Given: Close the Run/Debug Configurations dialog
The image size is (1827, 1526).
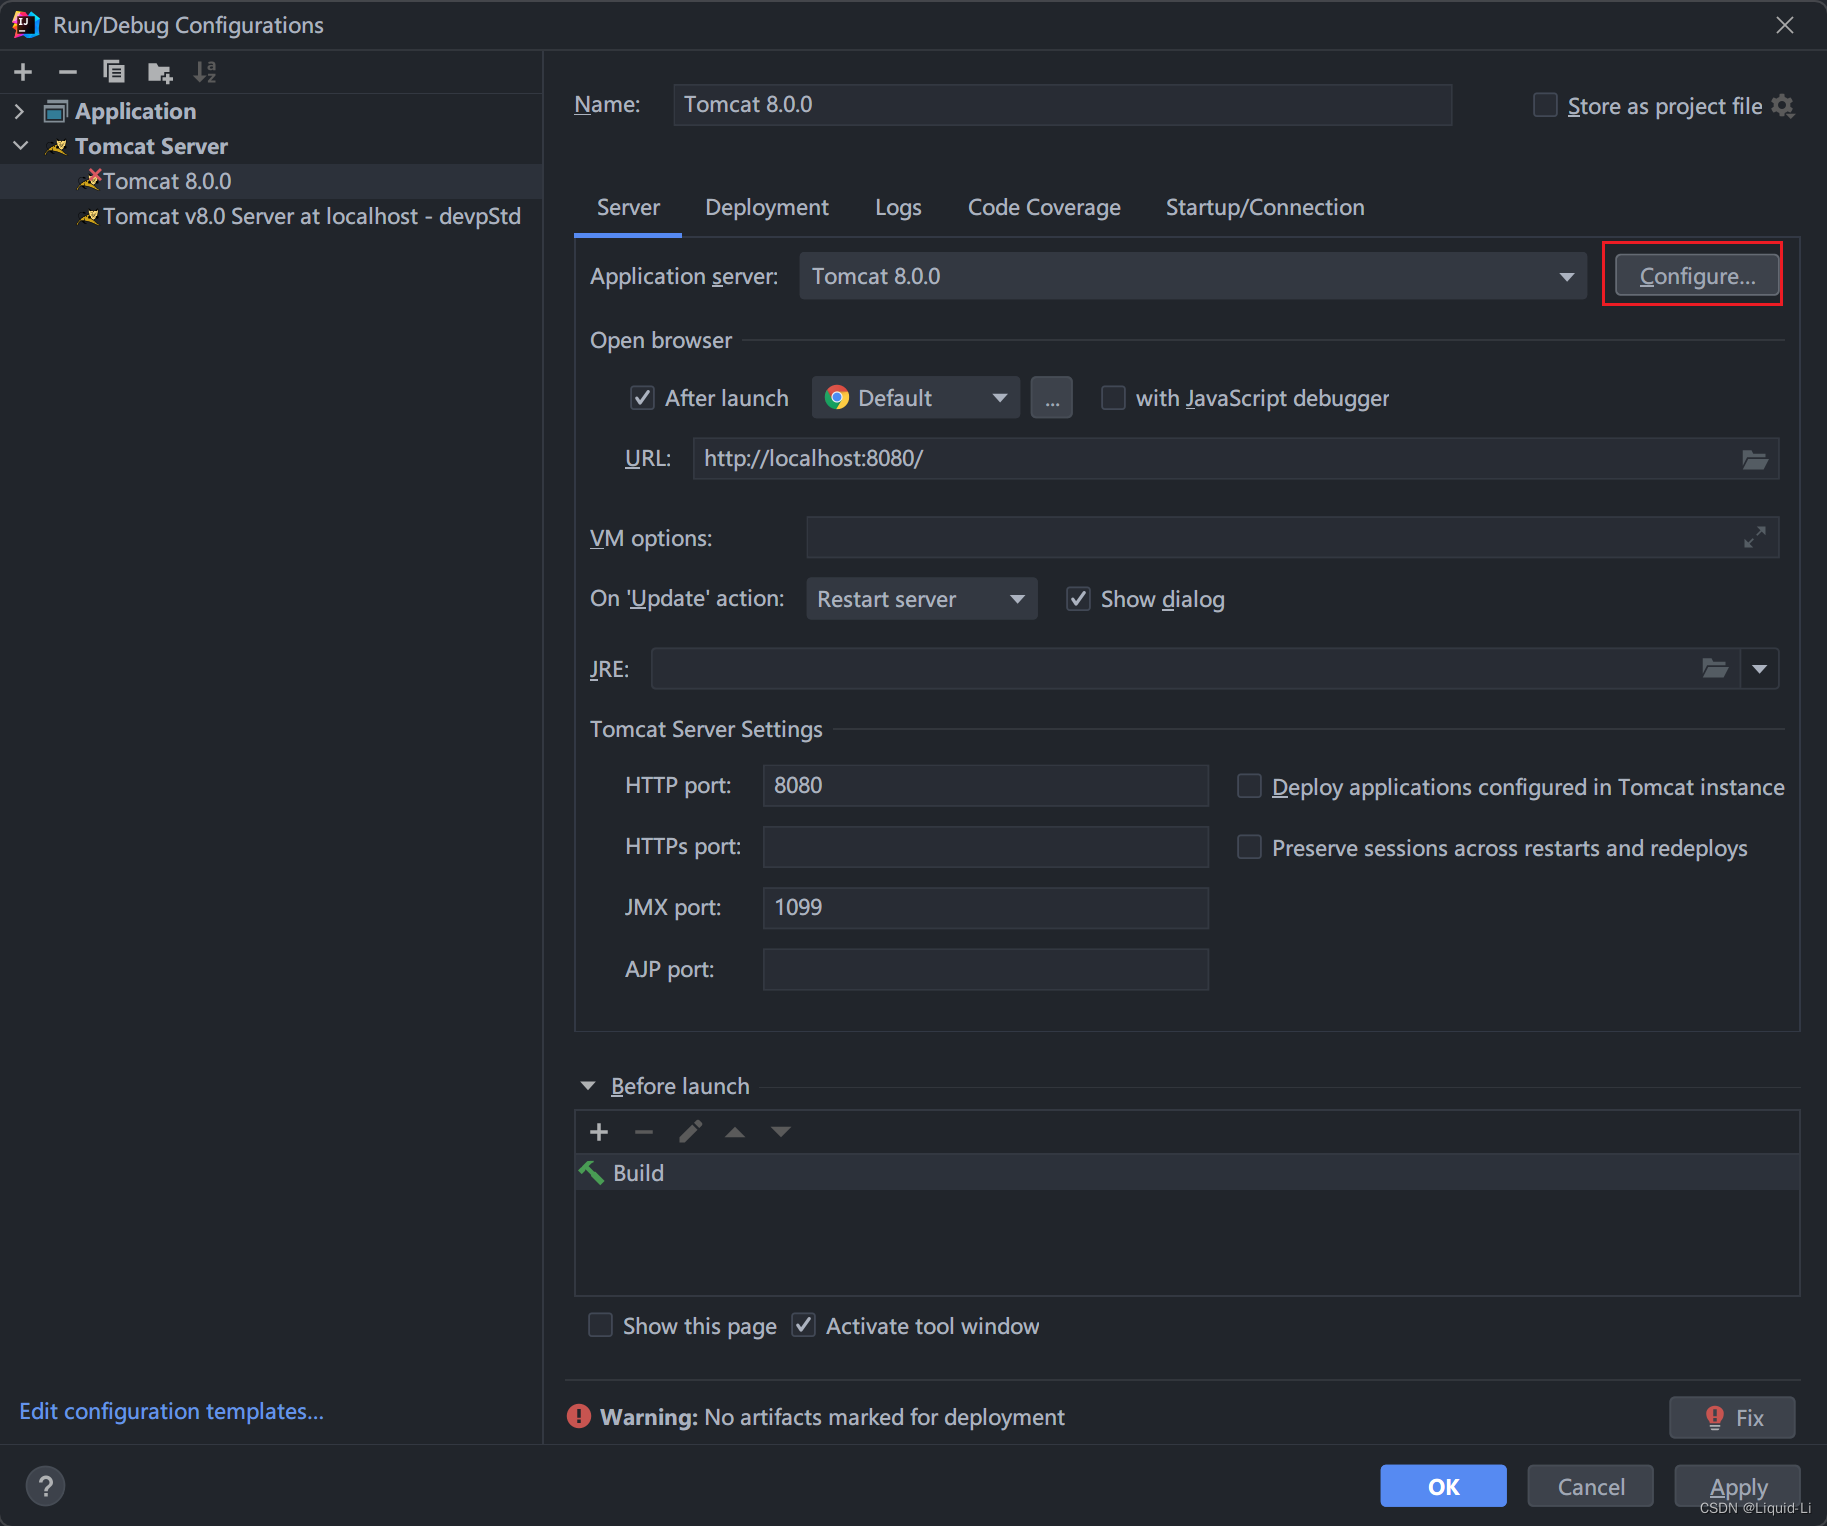Looking at the screenshot, I should 1785,25.
